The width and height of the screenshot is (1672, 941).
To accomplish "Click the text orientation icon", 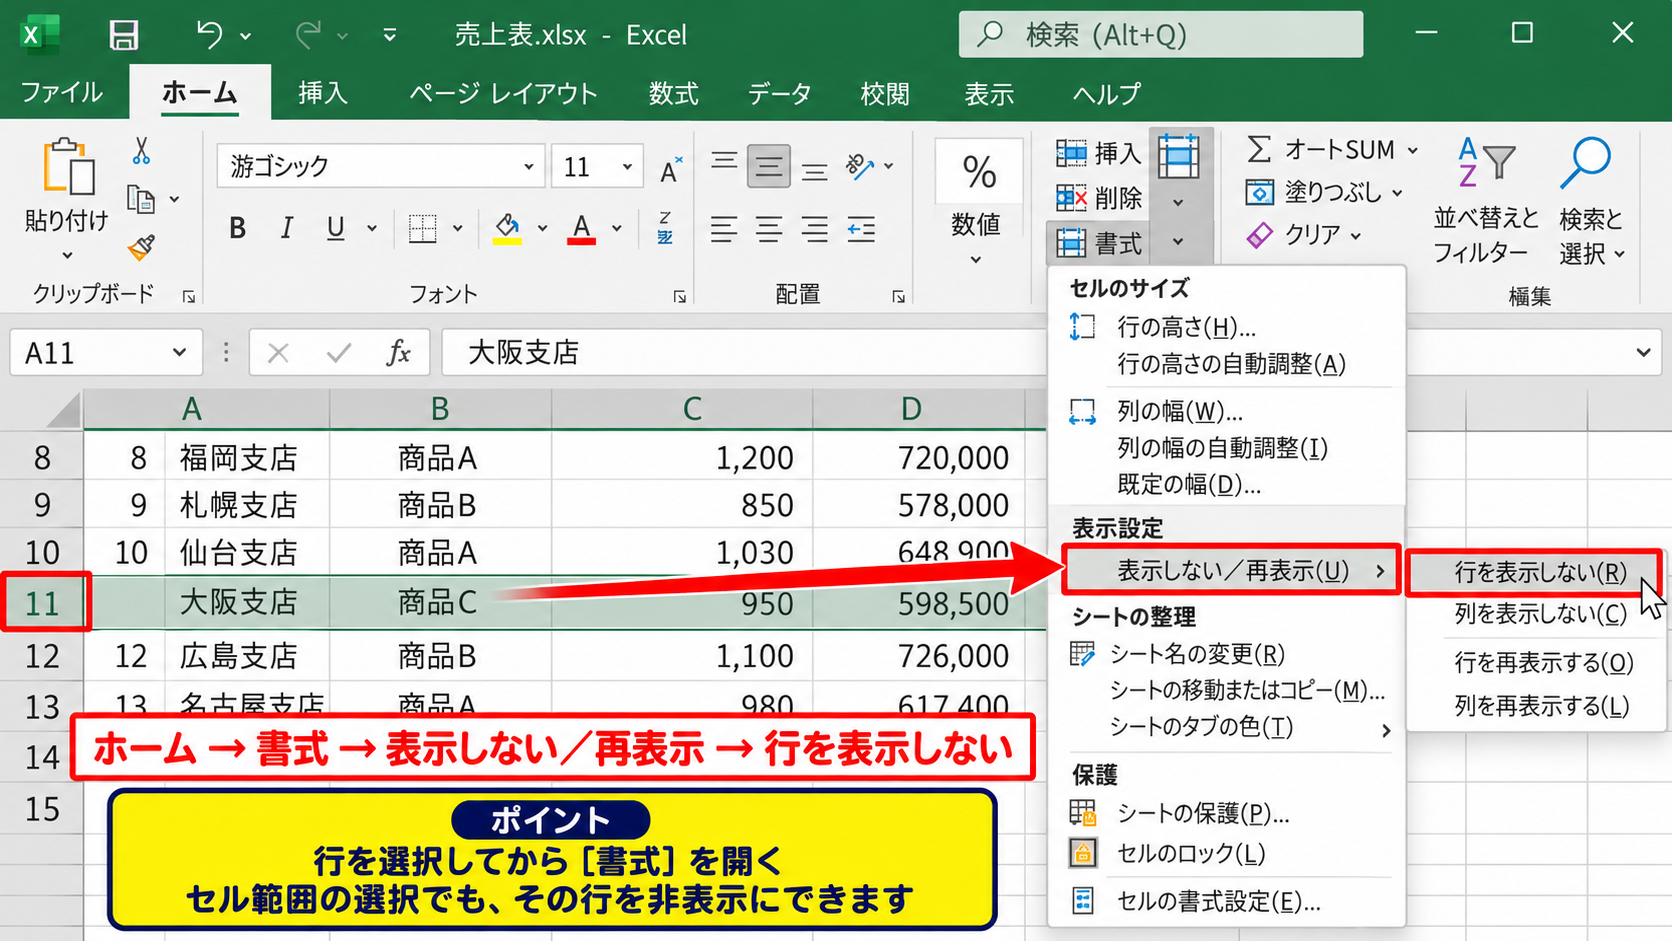I will pyautogui.click(x=859, y=166).
